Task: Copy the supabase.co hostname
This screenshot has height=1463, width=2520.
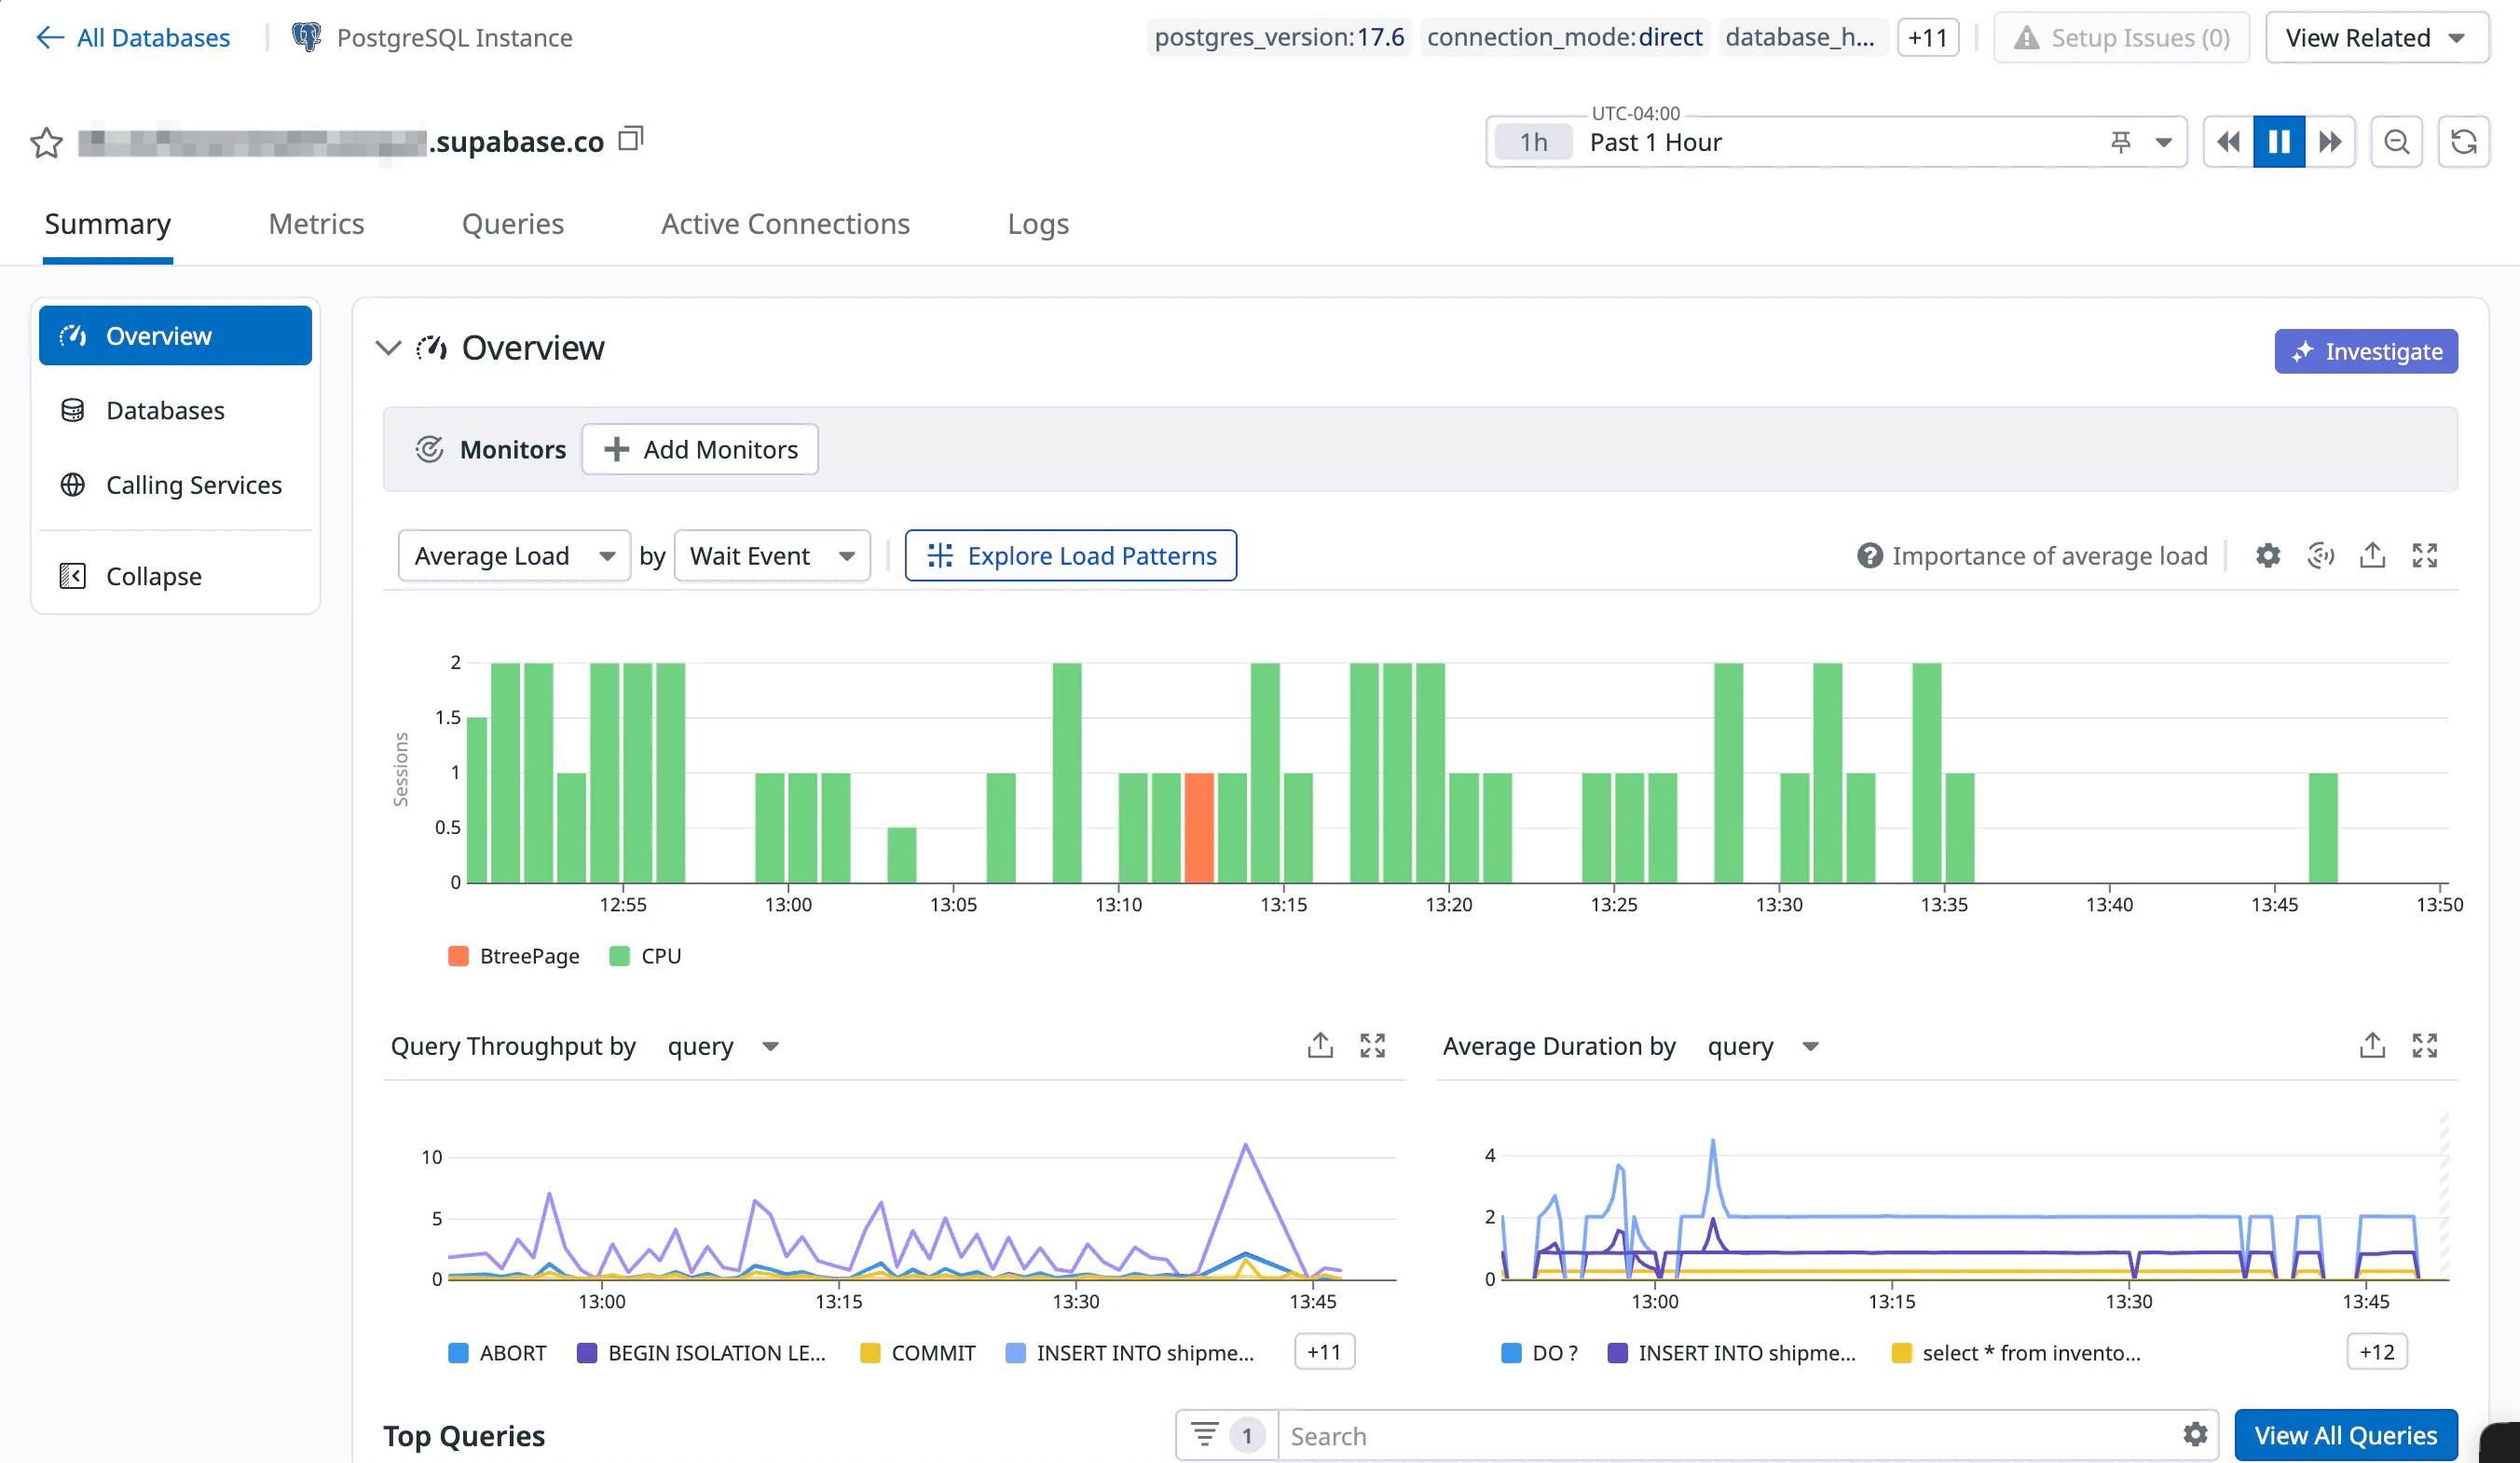Action: coord(630,139)
